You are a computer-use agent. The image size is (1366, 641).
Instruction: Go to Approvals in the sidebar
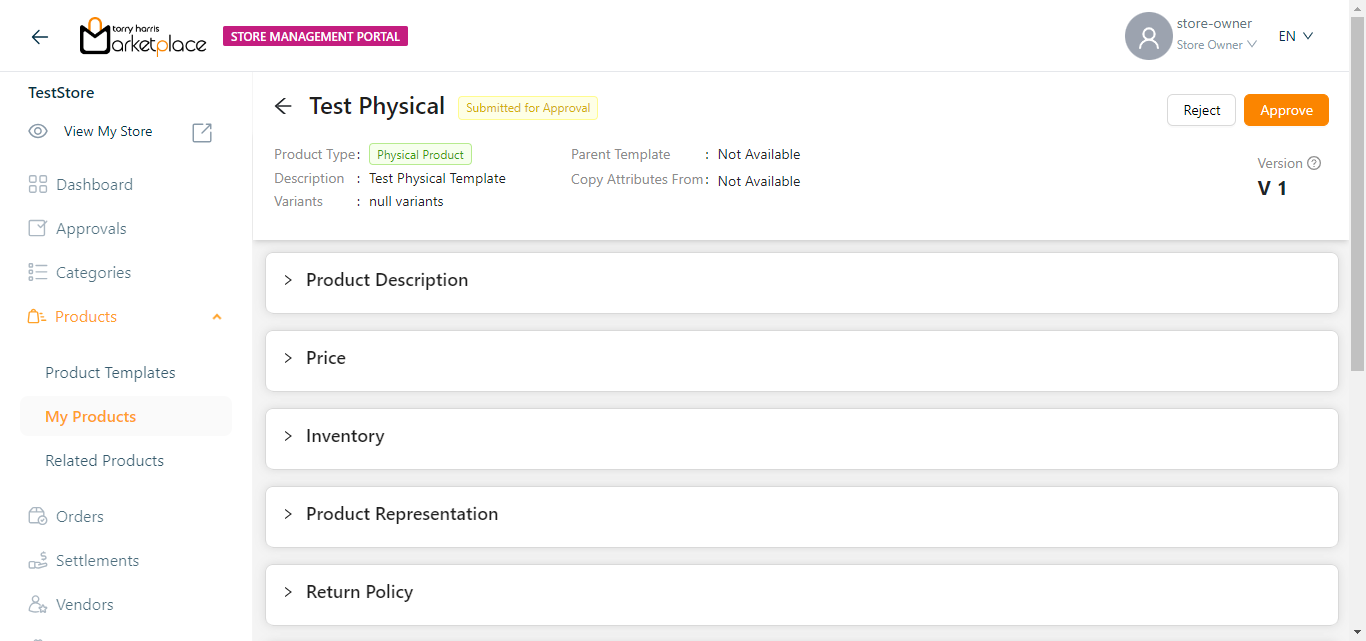(x=91, y=229)
